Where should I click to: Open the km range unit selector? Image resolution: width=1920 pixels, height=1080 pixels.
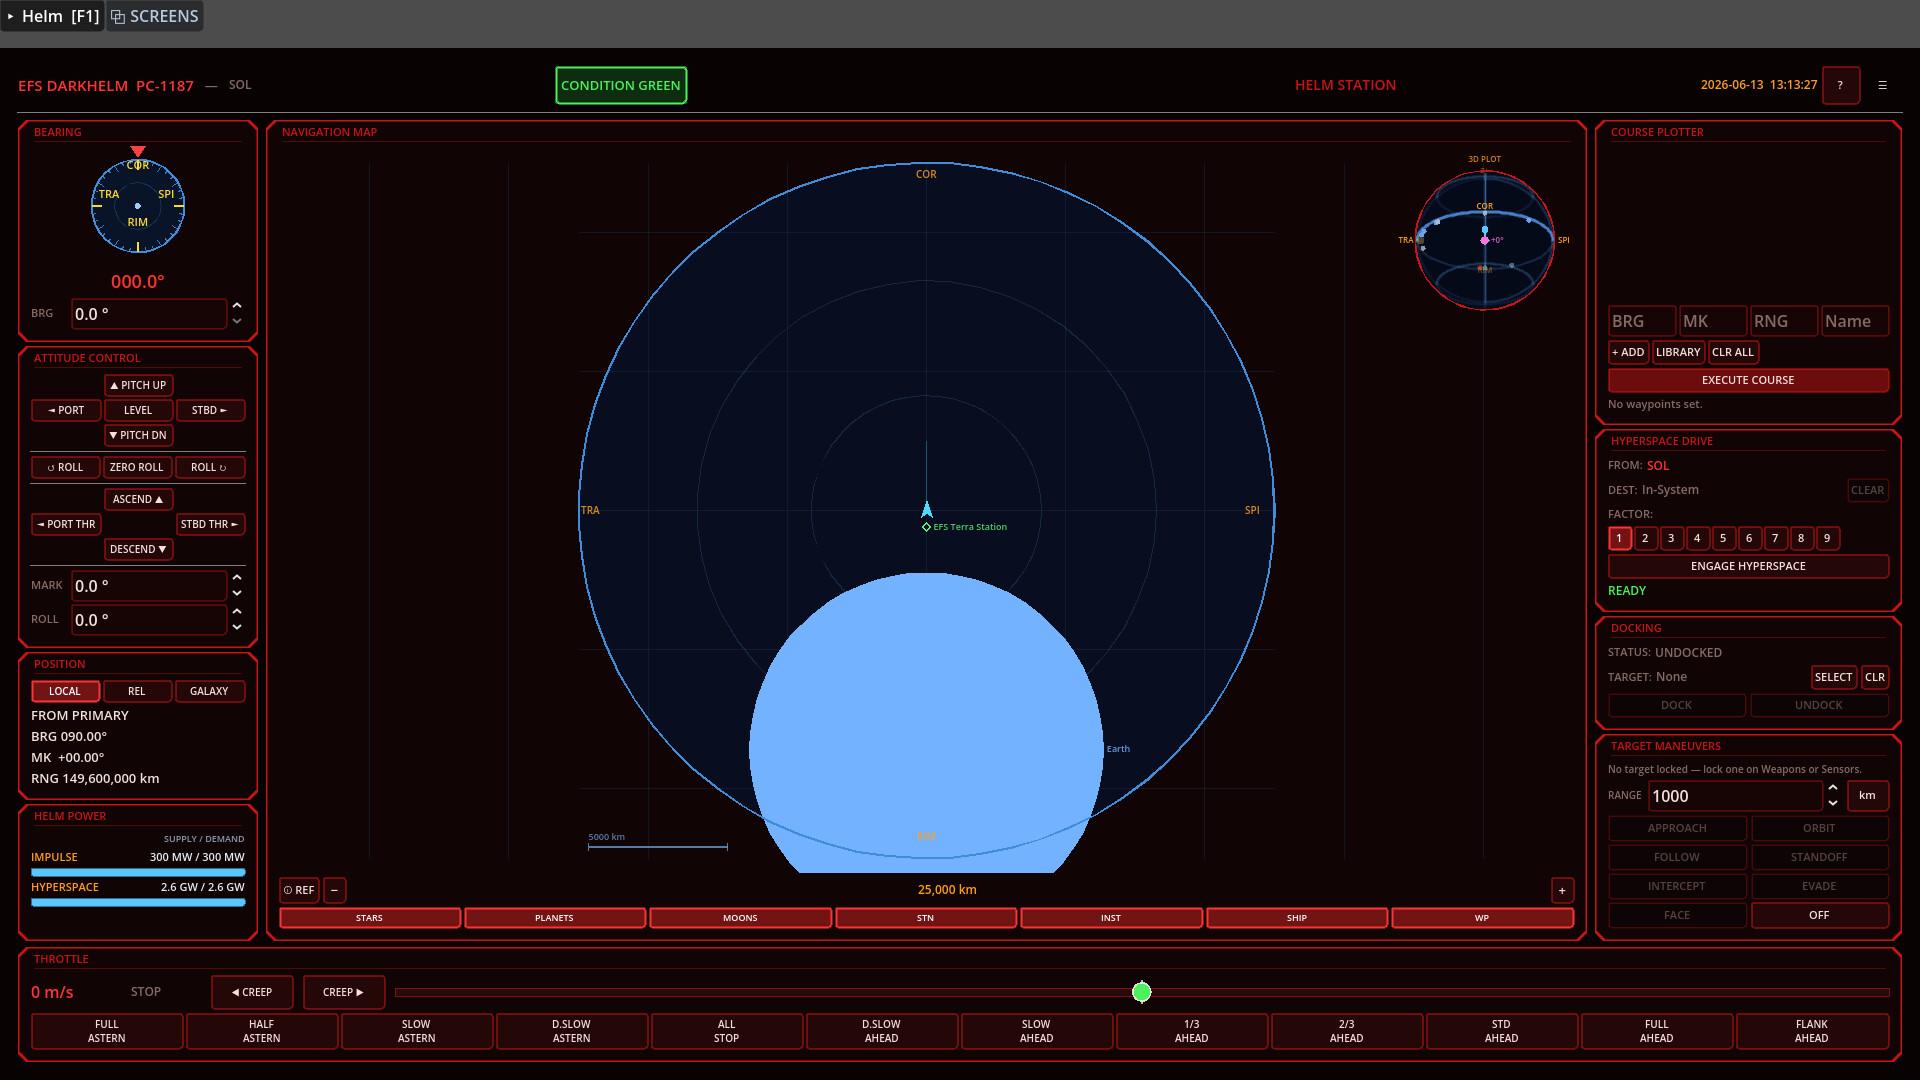click(x=1868, y=795)
